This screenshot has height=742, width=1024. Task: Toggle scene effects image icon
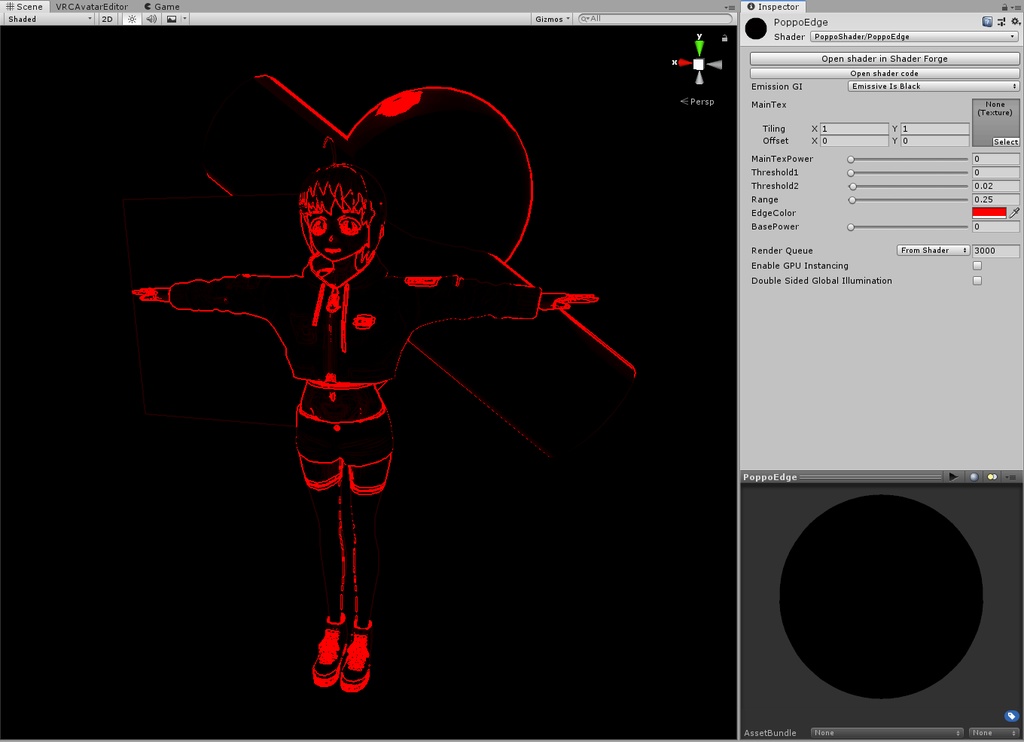pyautogui.click(x=171, y=19)
